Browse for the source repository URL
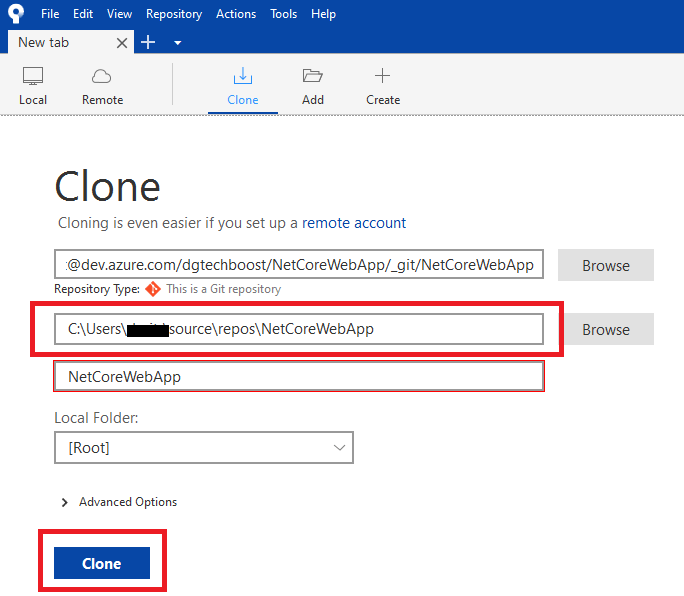The image size is (684, 596). coord(605,266)
